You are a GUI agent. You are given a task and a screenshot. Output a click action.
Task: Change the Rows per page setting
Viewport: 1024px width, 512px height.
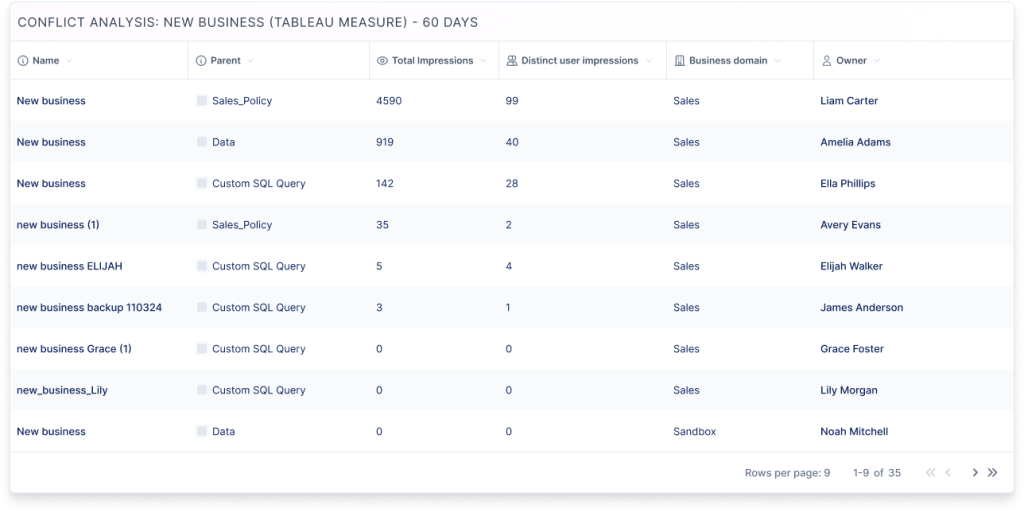[788, 473]
